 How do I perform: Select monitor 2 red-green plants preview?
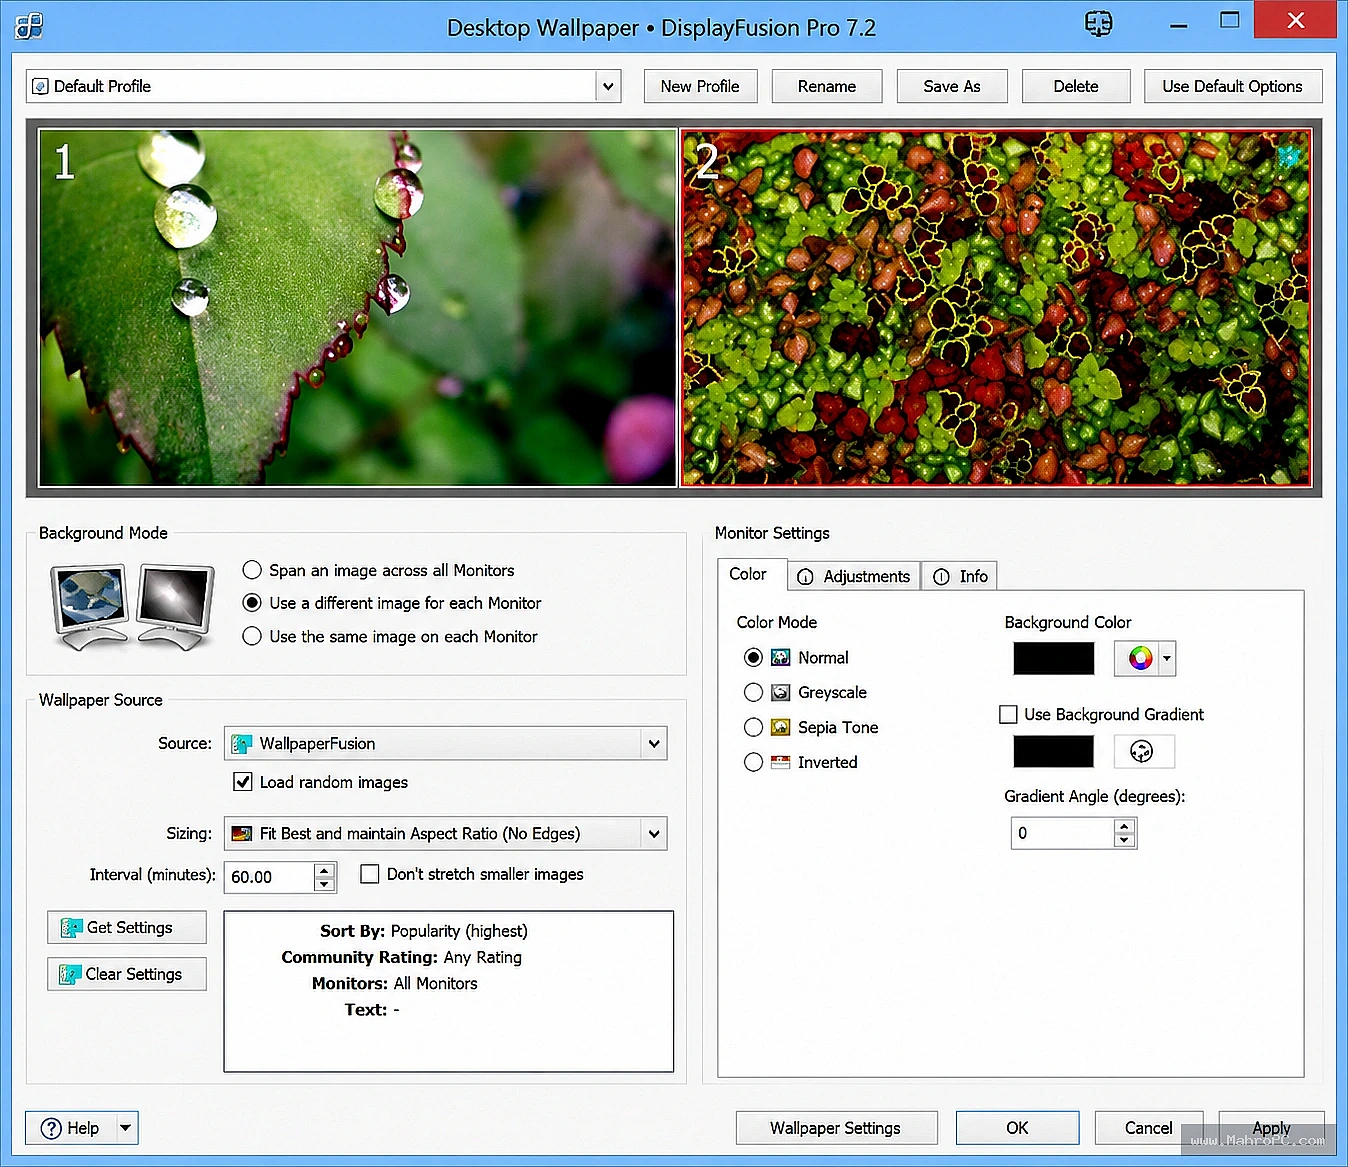tap(996, 308)
